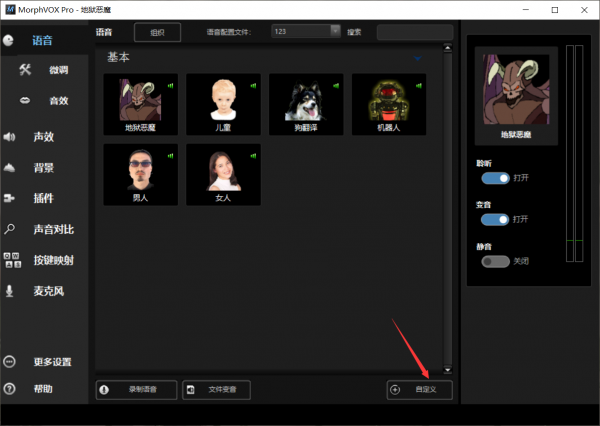The image size is (600, 426).
Task: Click the 更多设置 ellipsis icon
Action: click(x=9, y=362)
